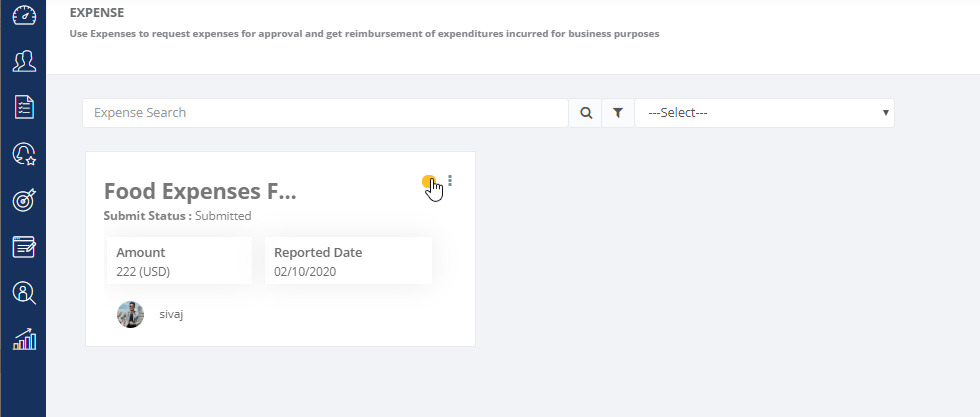
Task: Open the Food Expenses card title
Action: pos(200,191)
